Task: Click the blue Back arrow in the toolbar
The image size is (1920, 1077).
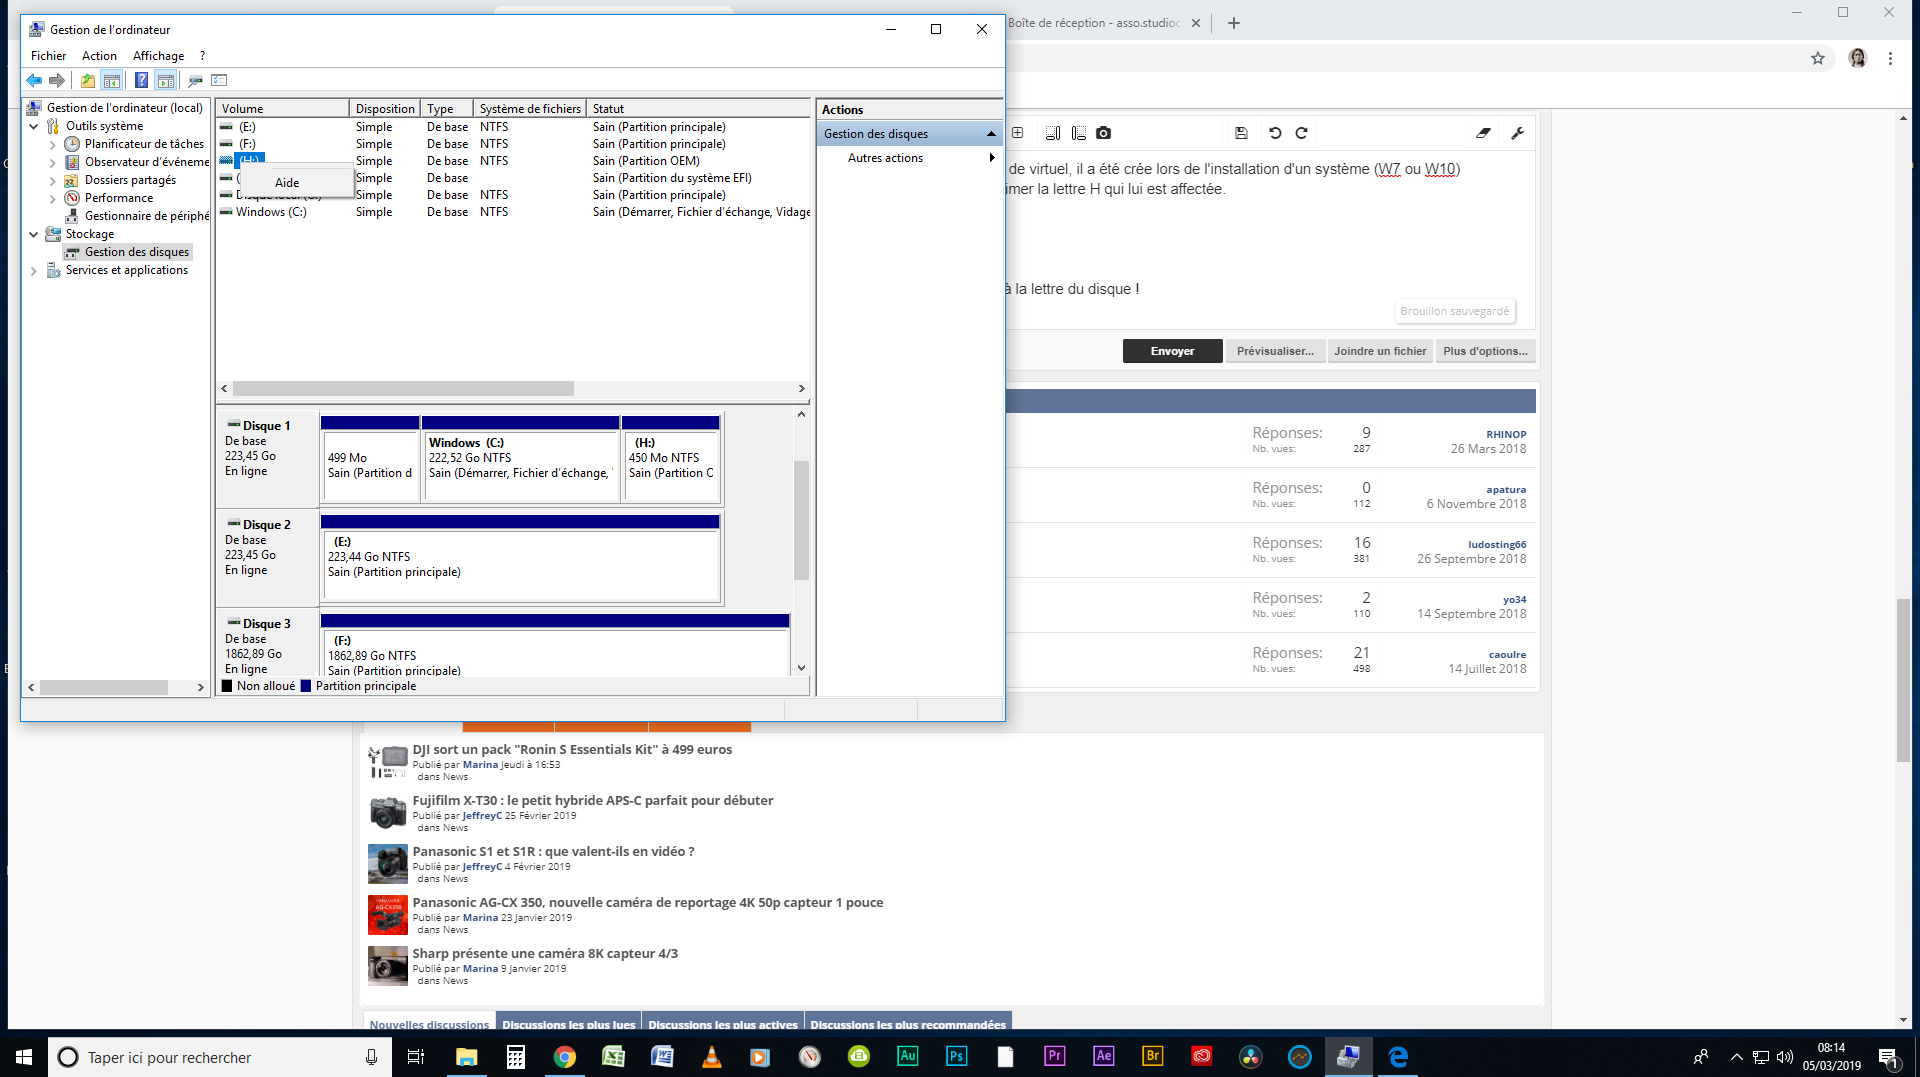Action: [x=35, y=80]
